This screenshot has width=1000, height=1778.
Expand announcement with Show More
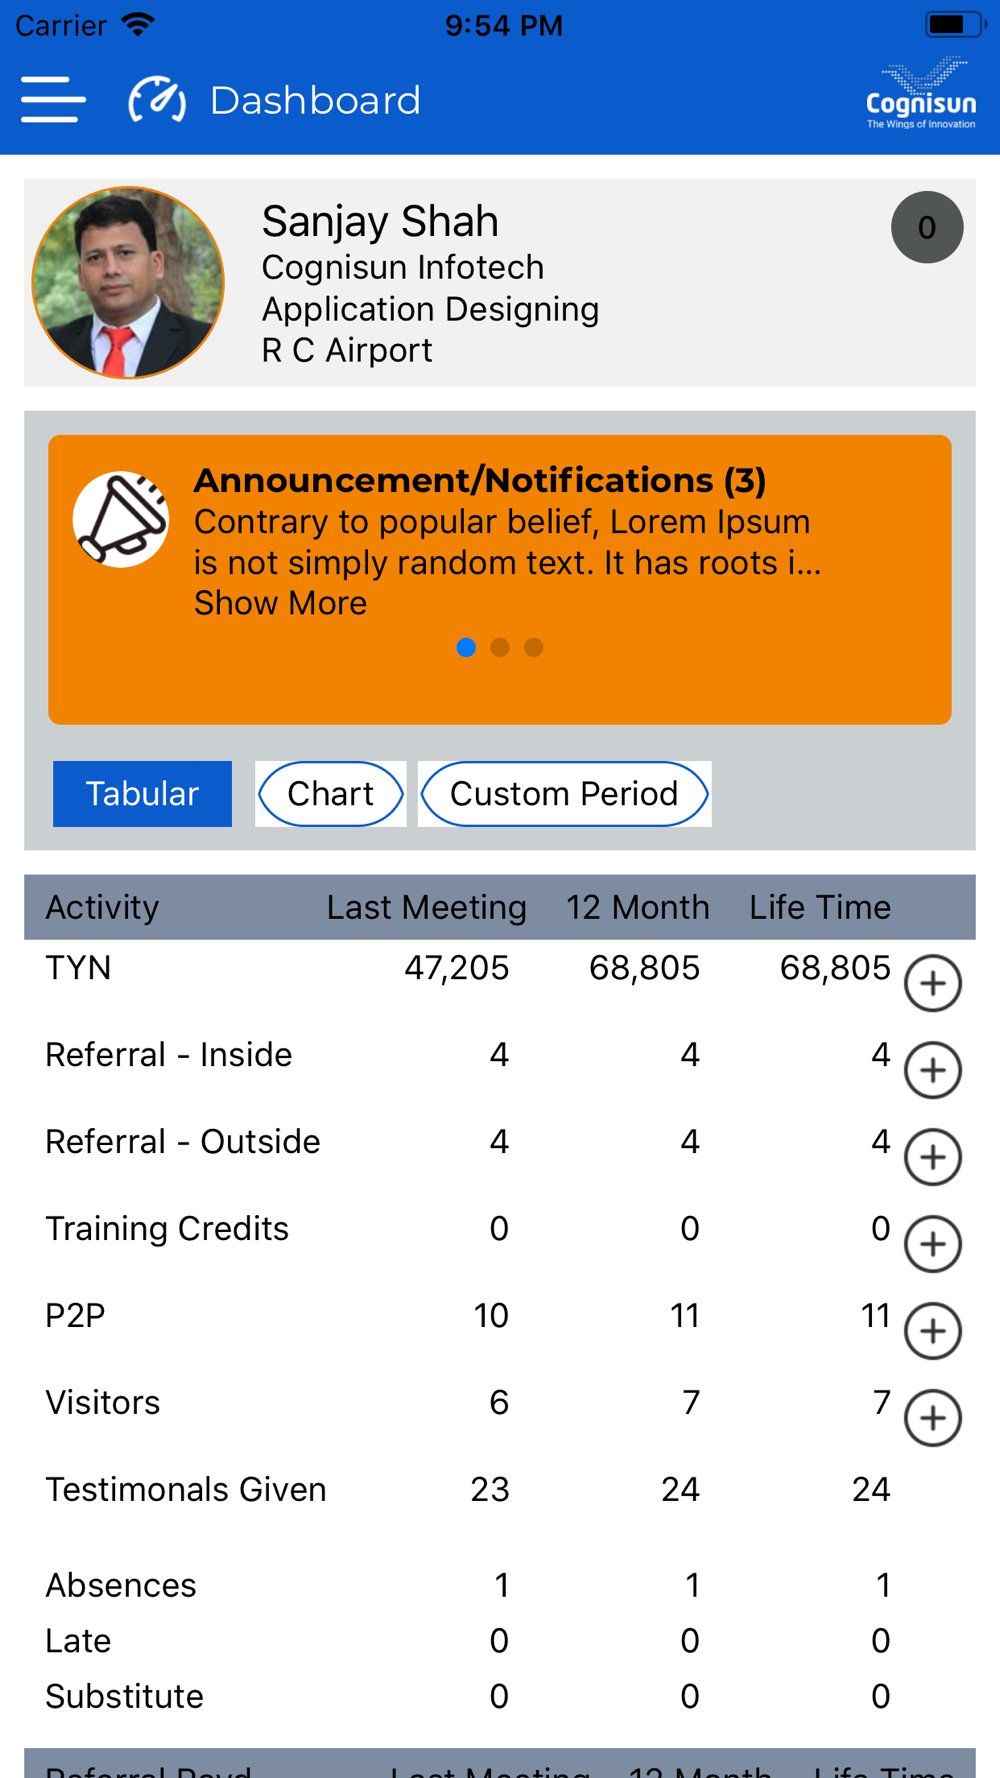(x=280, y=603)
